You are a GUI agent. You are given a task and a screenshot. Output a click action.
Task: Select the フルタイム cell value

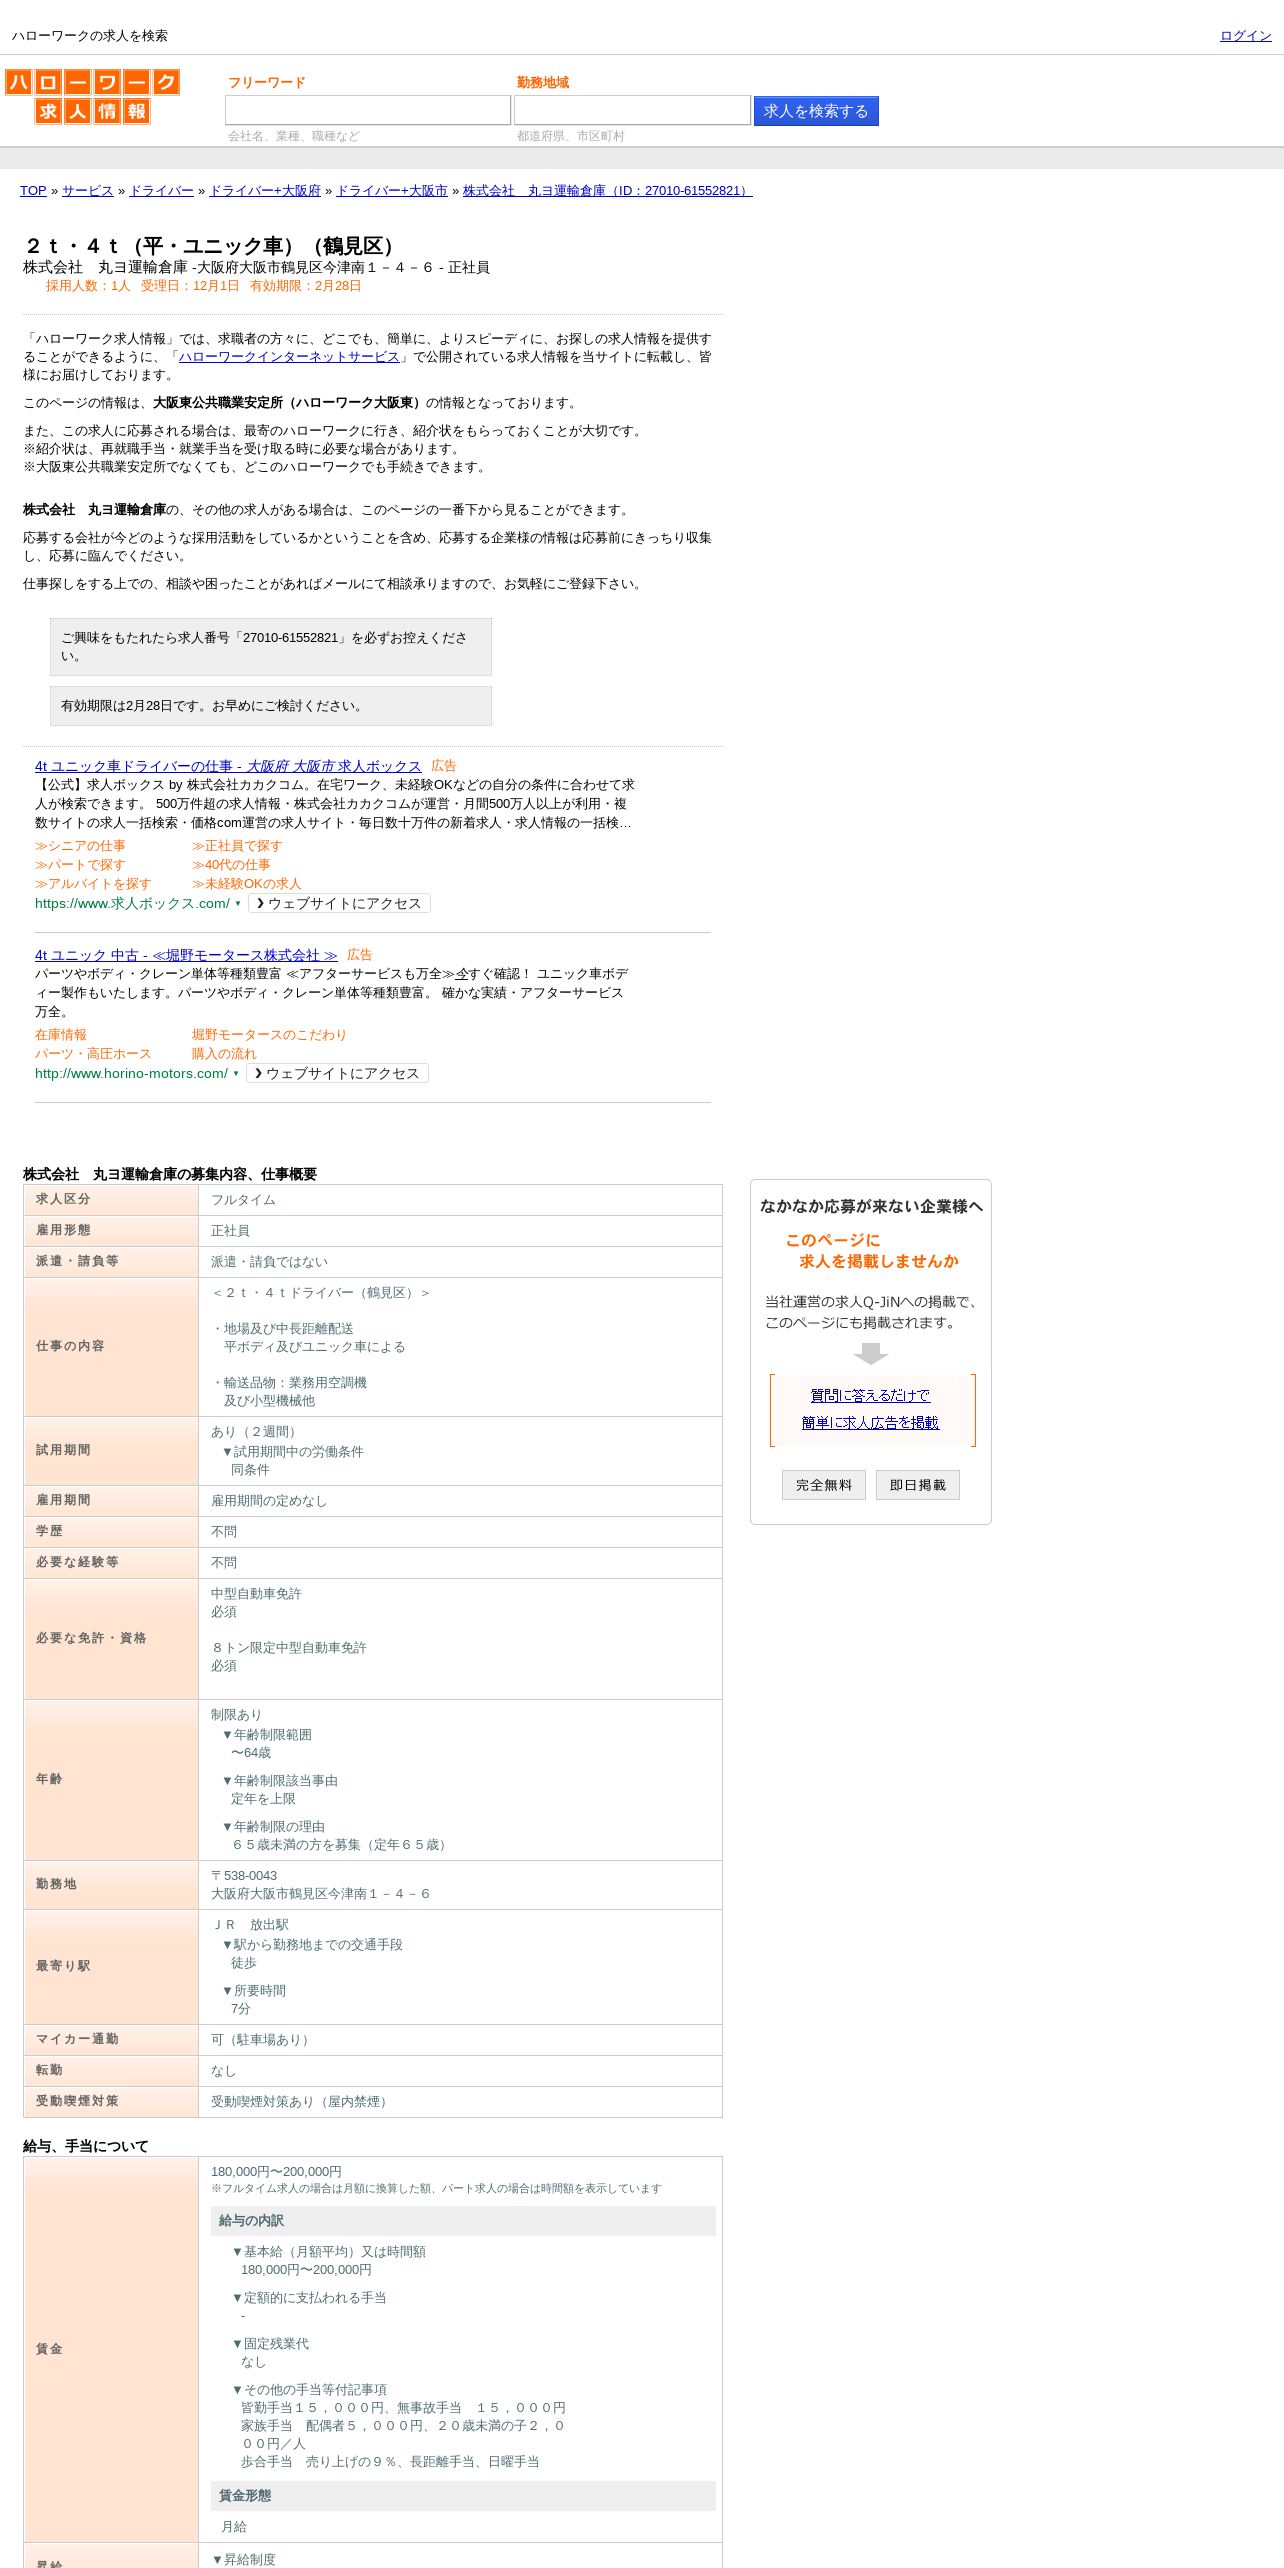coord(243,1200)
